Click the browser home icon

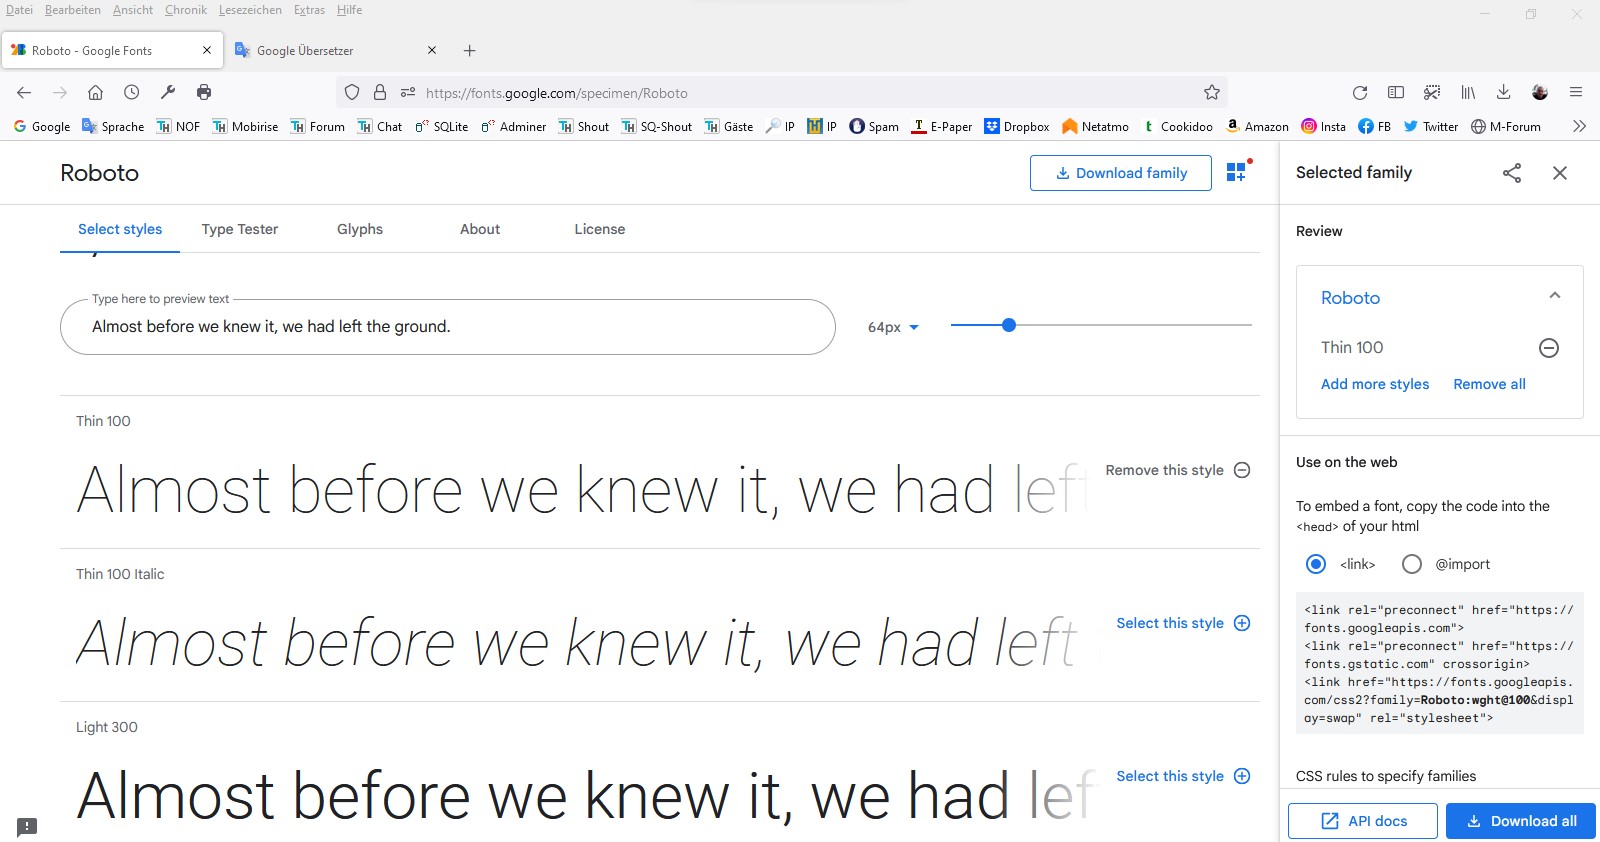[96, 92]
